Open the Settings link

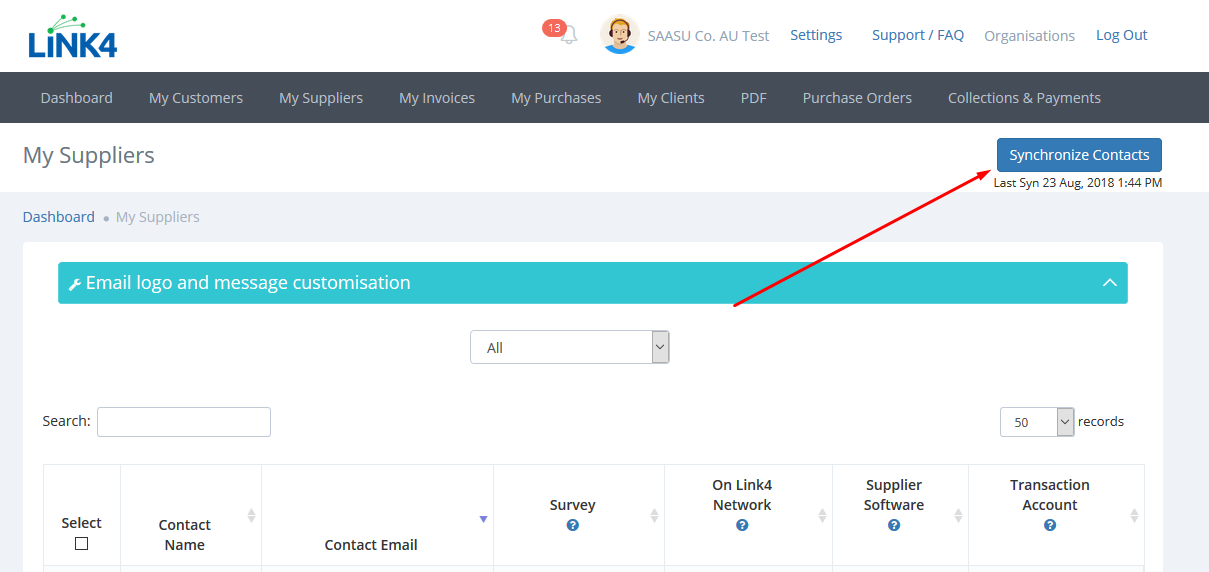pyautogui.click(x=816, y=35)
